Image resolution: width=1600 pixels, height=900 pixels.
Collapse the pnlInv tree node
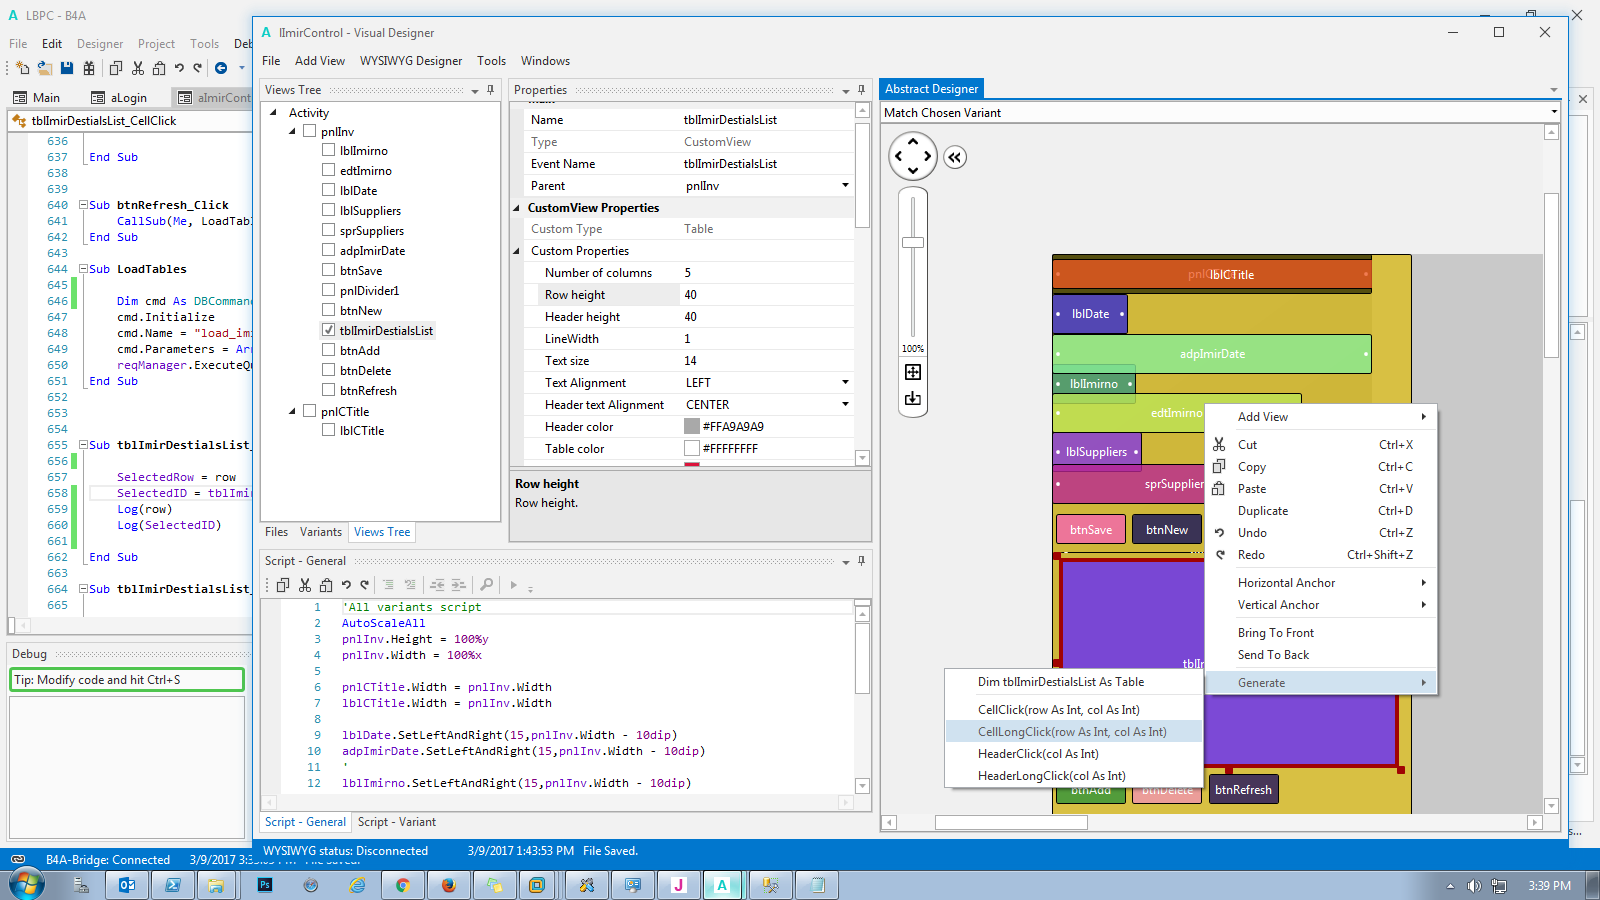point(292,131)
